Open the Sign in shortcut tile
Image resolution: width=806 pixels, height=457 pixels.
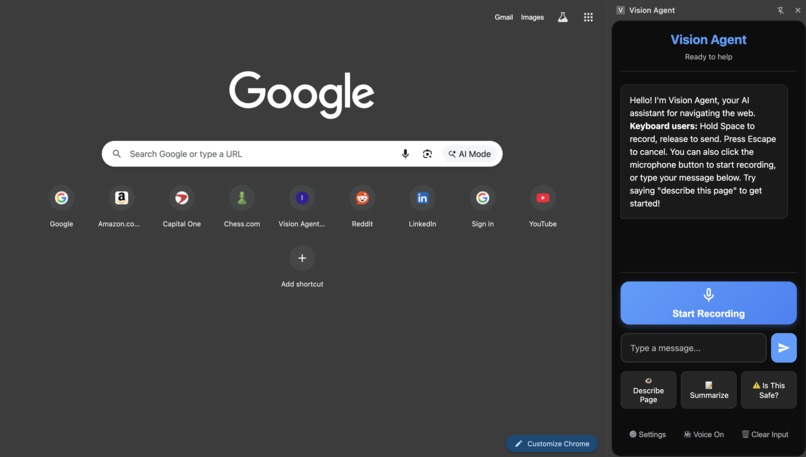pos(482,207)
